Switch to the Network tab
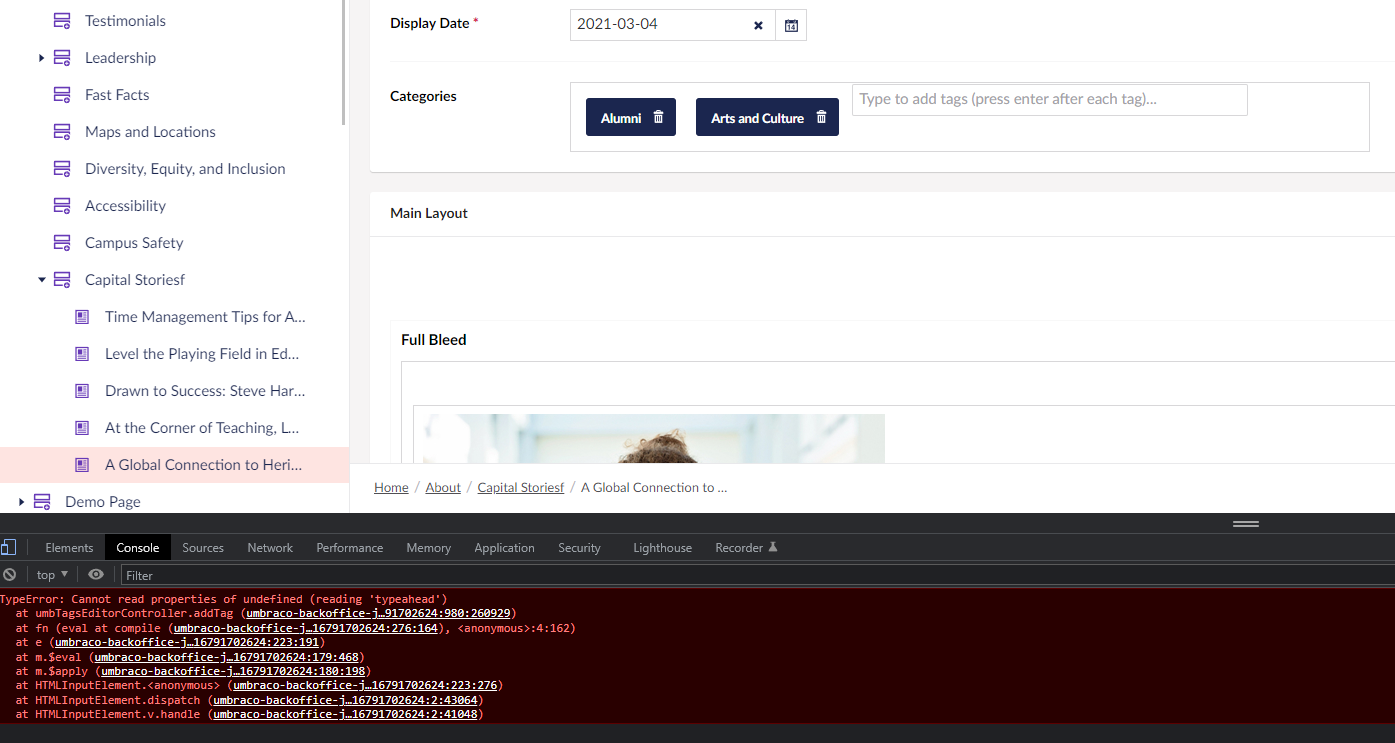 tap(270, 547)
